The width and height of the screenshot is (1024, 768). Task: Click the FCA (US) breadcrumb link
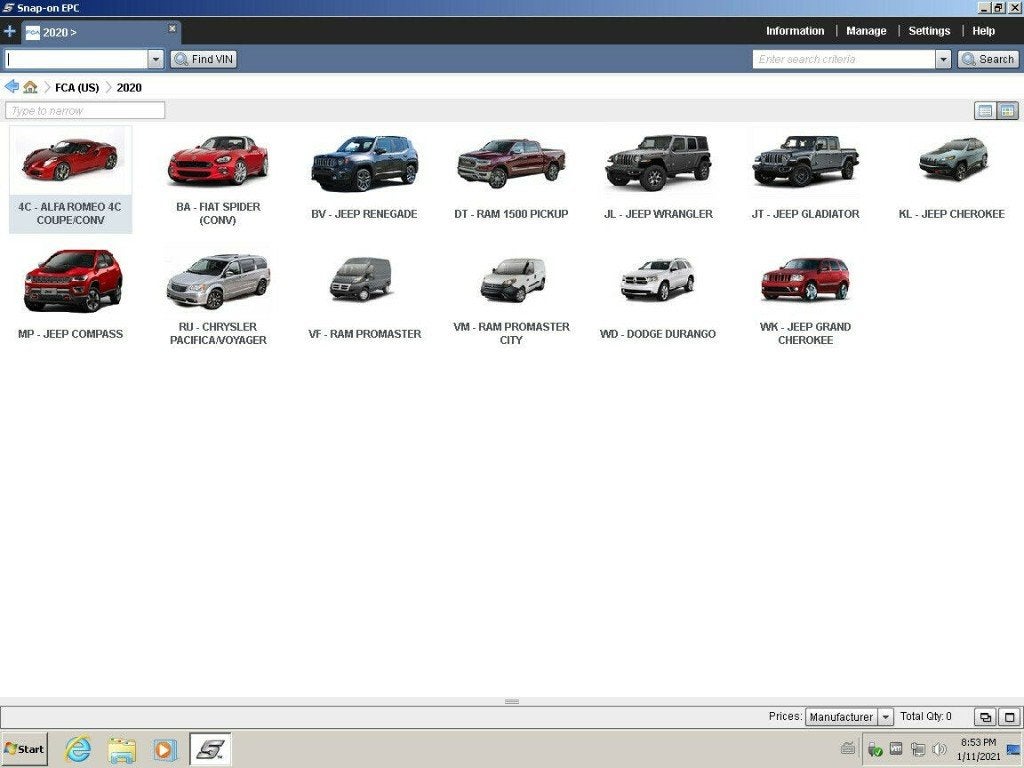click(x=77, y=88)
